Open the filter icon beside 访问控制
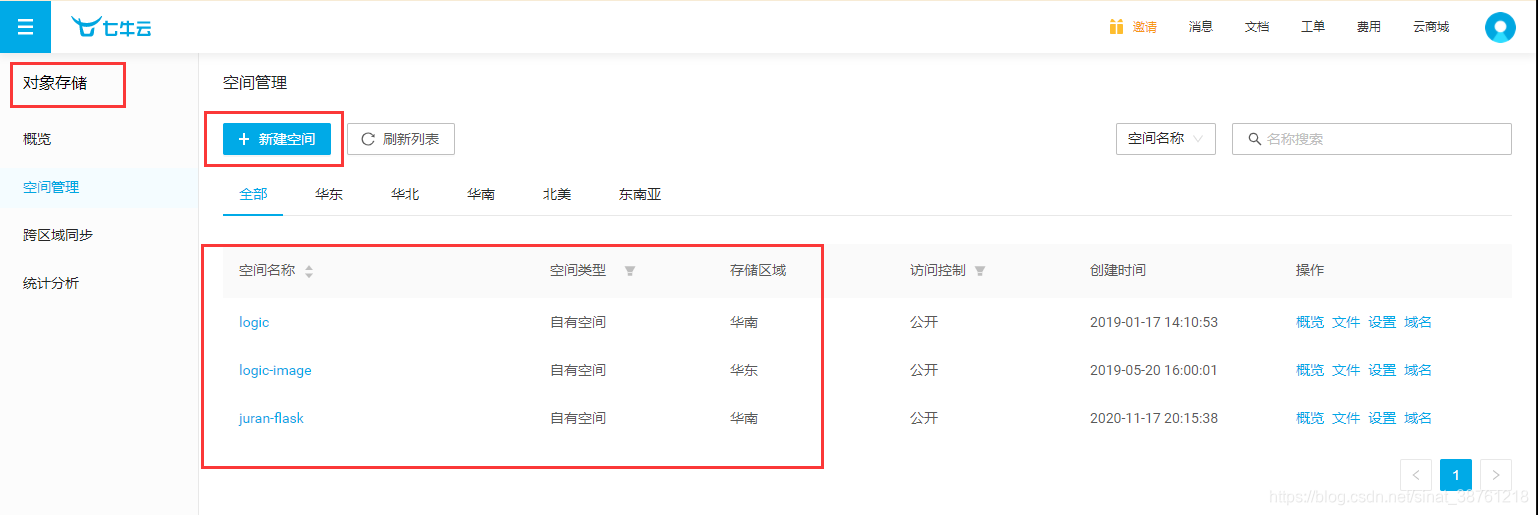This screenshot has height=515, width=1538. coord(980,271)
